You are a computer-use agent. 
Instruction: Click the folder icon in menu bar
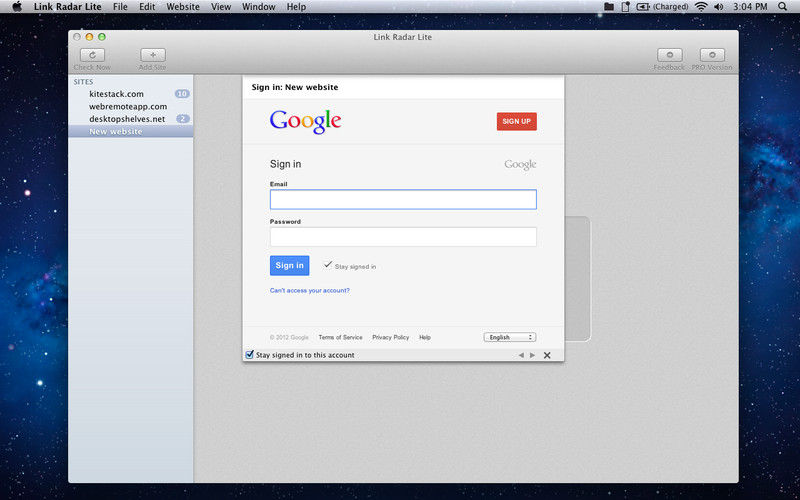click(609, 7)
